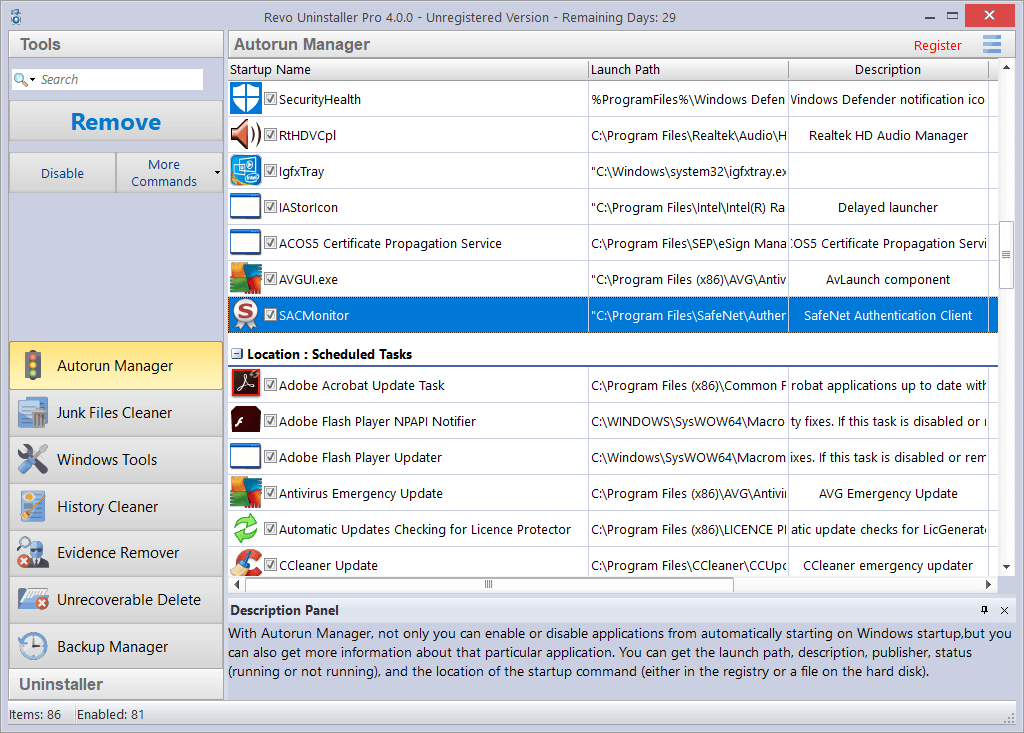Click the horizontal scrollbar right arrow

[x=988, y=584]
